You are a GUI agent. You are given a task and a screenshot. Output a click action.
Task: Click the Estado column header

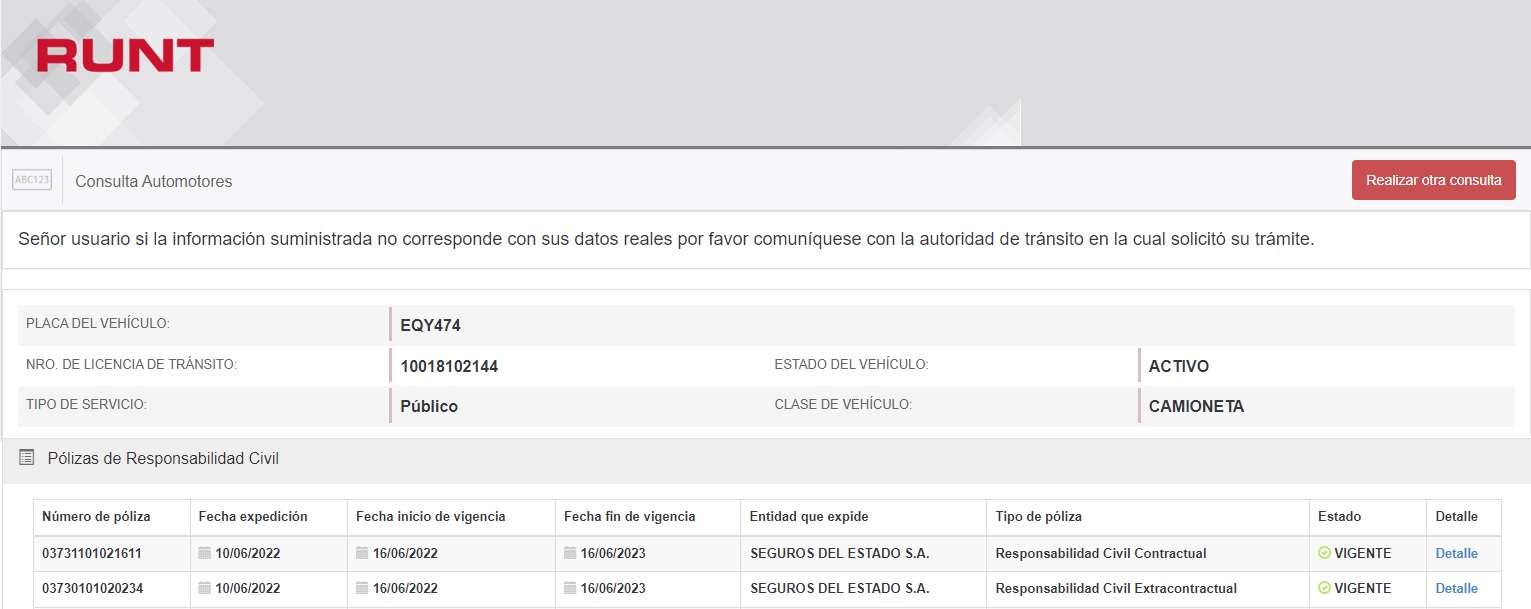point(1339,517)
